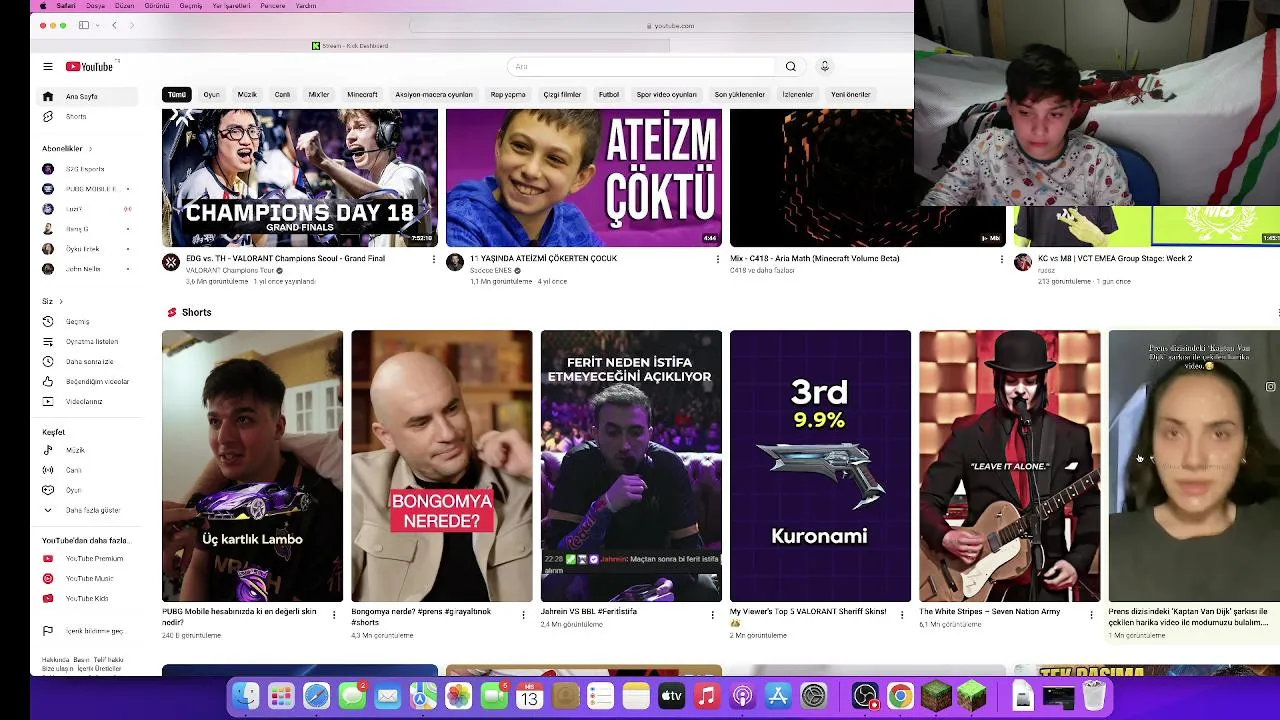
Task: Open options menu for EDG vs. TH video
Action: pyautogui.click(x=433, y=260)
